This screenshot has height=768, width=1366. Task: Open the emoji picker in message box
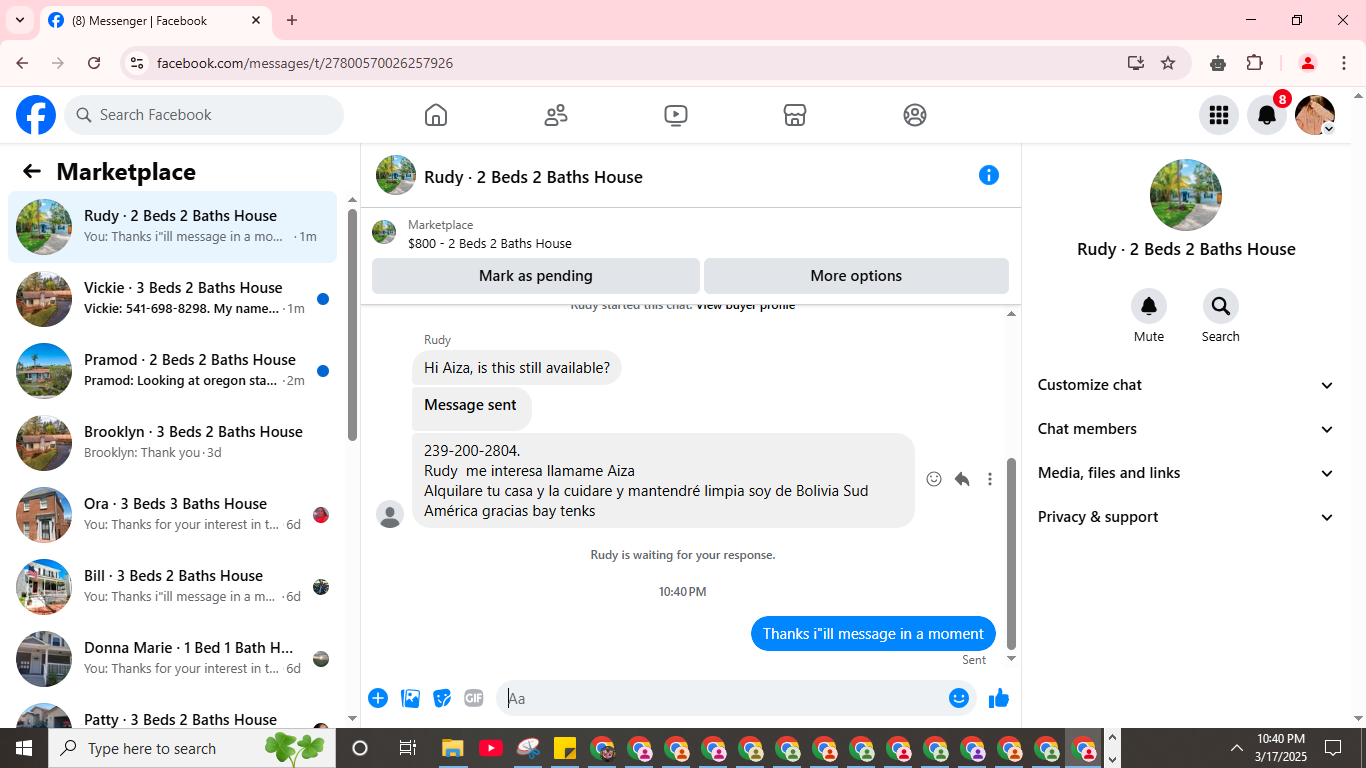[x=959, y=698]
